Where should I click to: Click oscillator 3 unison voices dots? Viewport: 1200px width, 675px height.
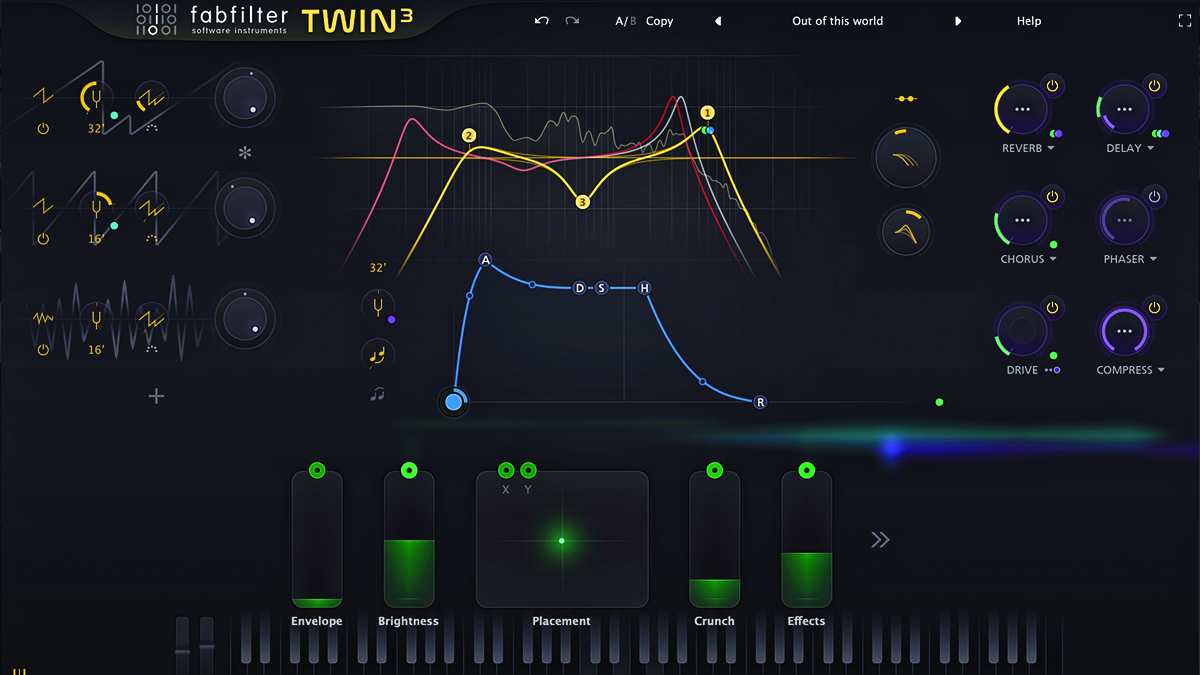tap(151, 350)
